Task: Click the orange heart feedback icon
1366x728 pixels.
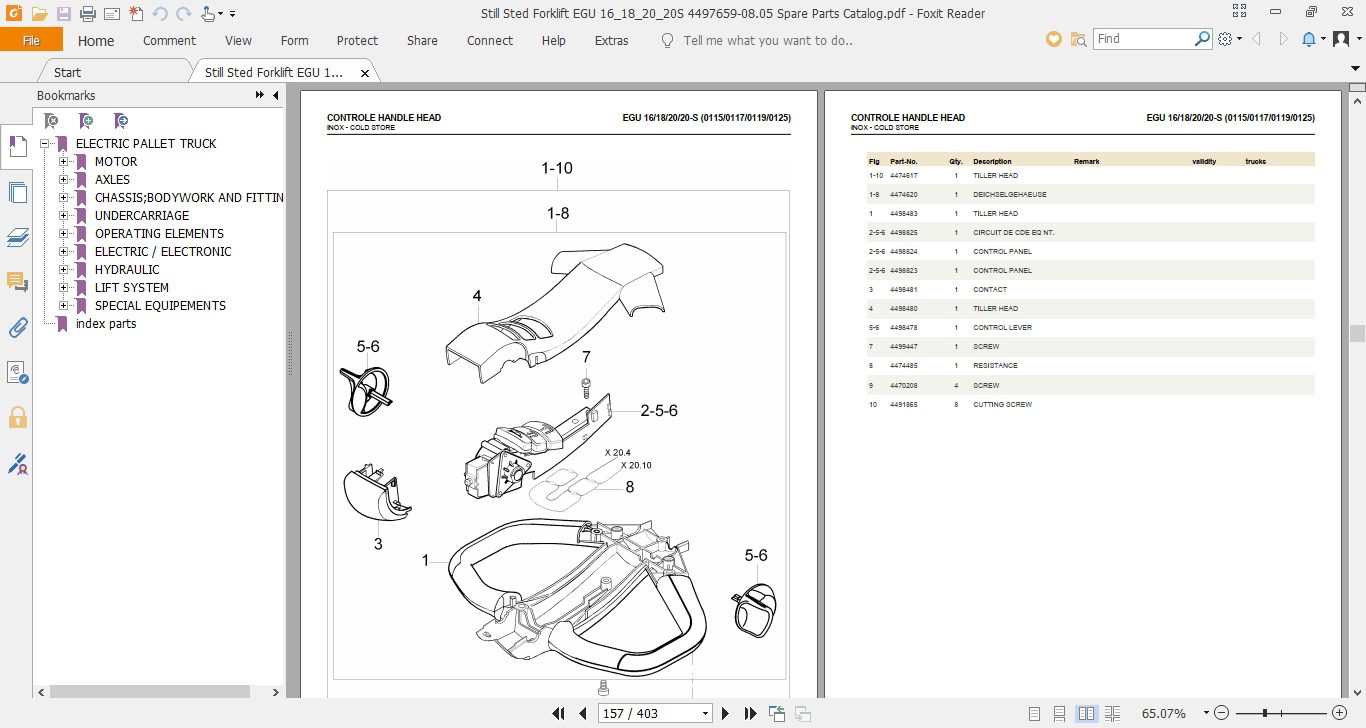Action: (x=1053, y=39)
